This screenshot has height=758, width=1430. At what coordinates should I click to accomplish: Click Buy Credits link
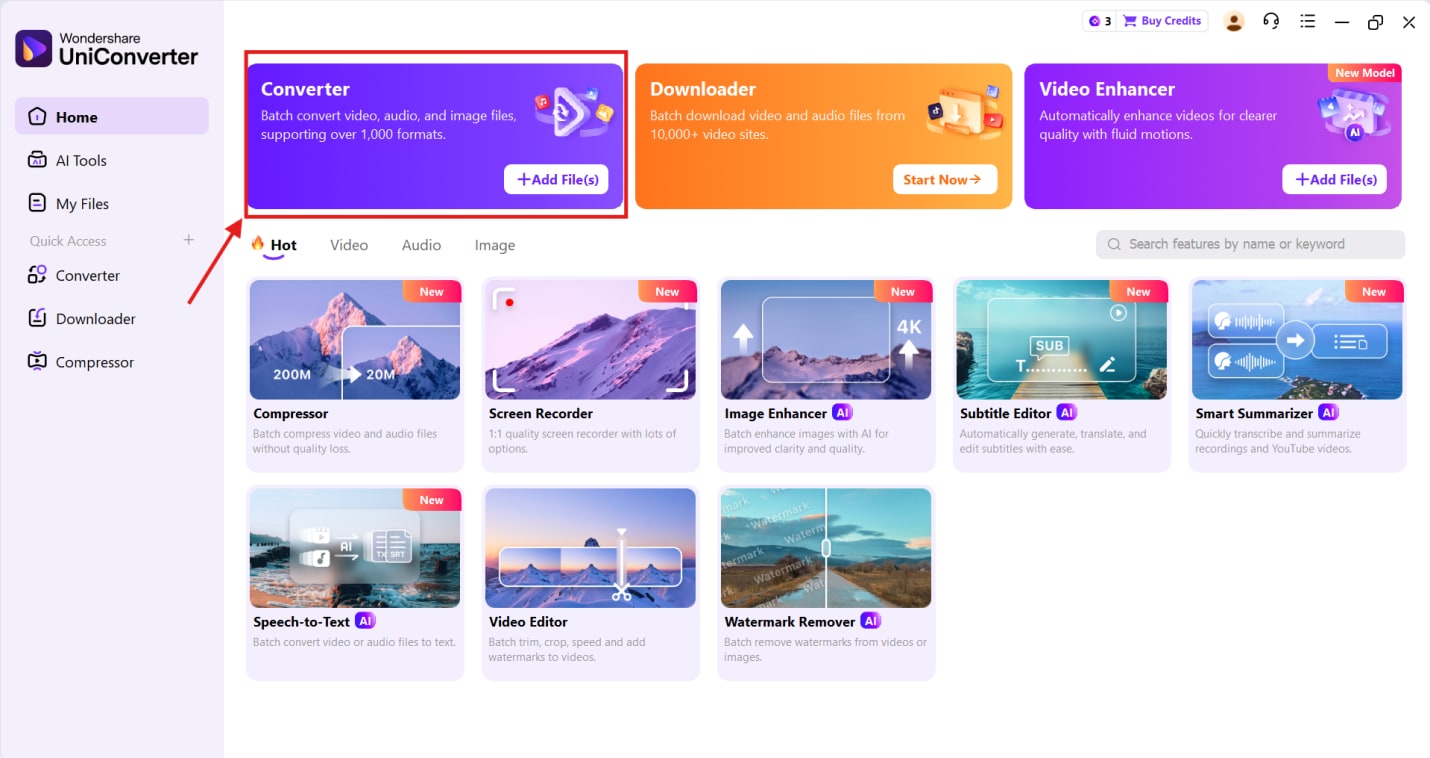pyautogui.click(x=1164, y=21)
